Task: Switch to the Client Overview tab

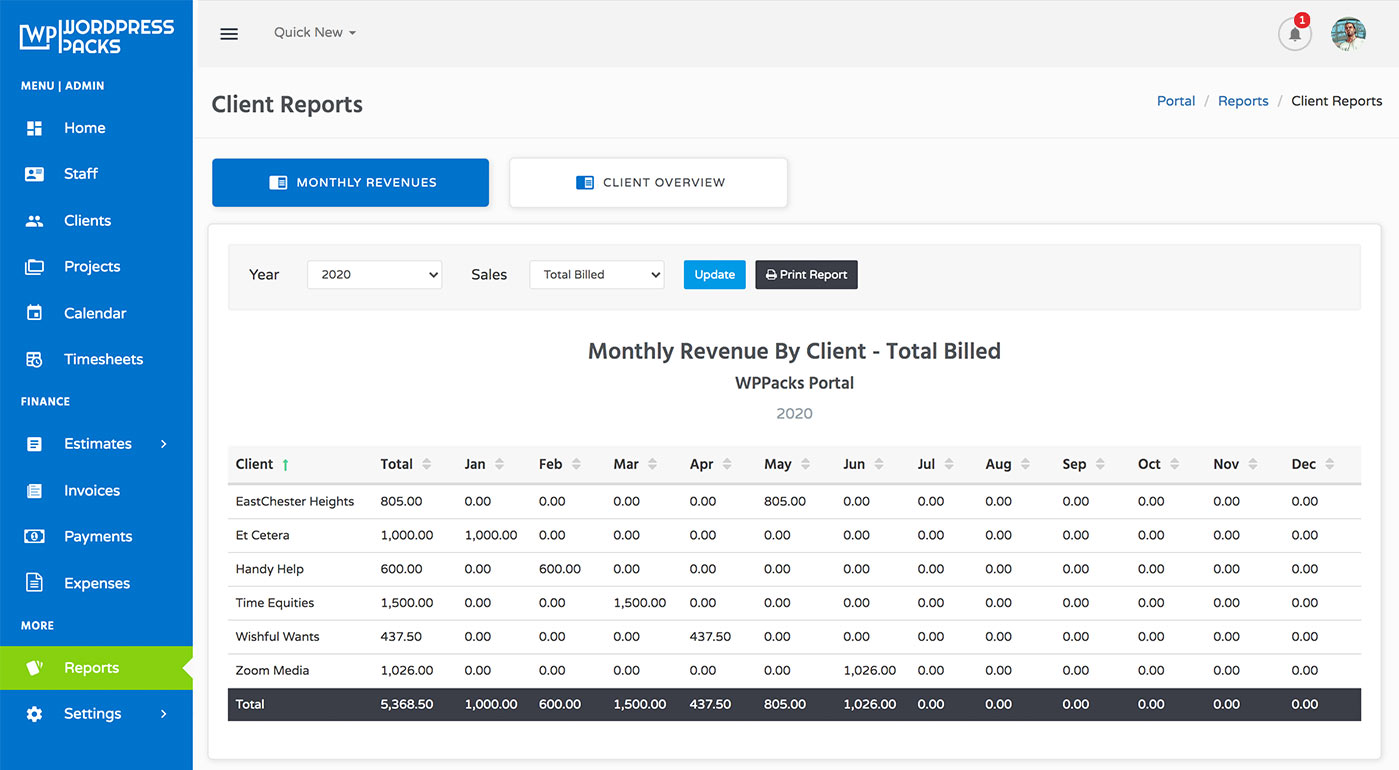Action: click(648, 182)
